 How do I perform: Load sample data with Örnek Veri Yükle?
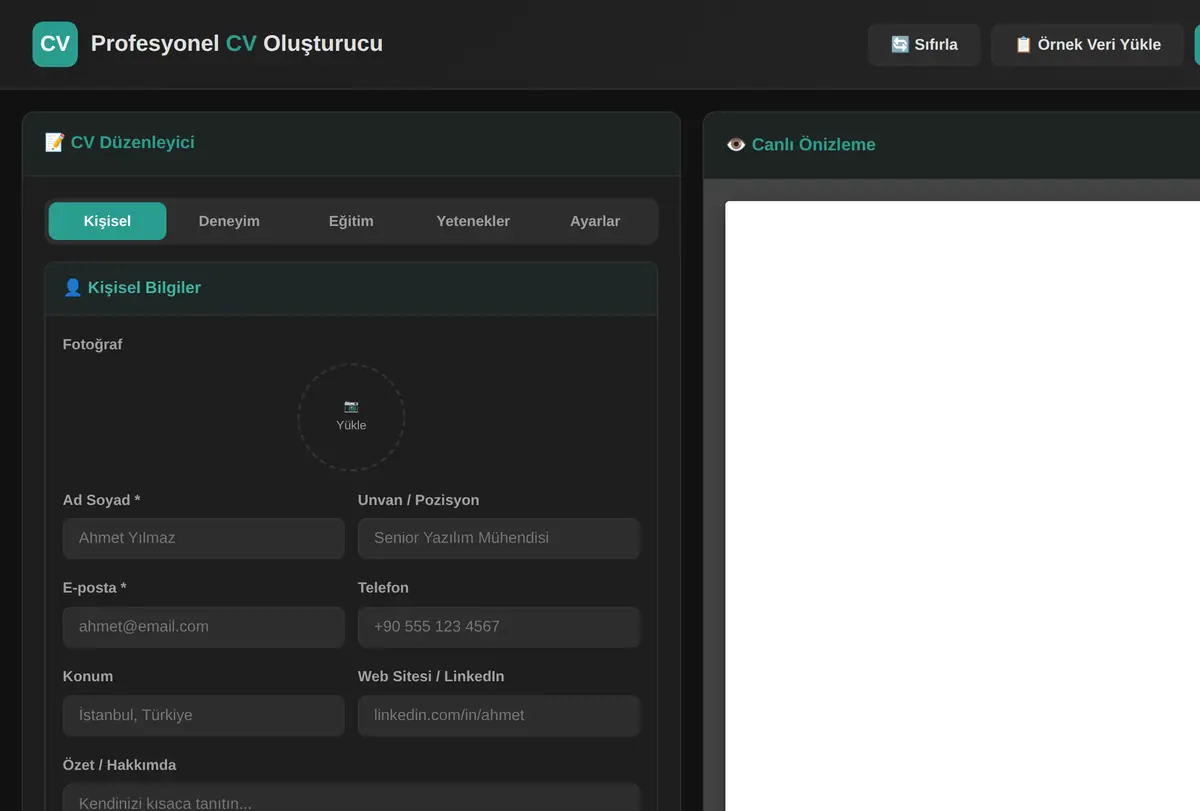click(x=1088, y=45)
